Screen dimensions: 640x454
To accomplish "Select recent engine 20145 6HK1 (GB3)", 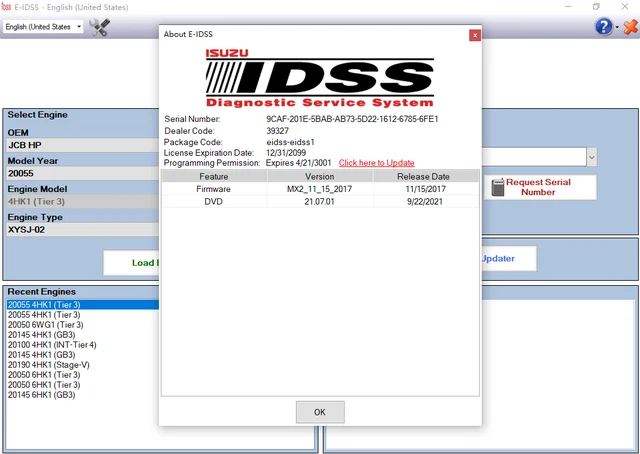I will (42, 395).
